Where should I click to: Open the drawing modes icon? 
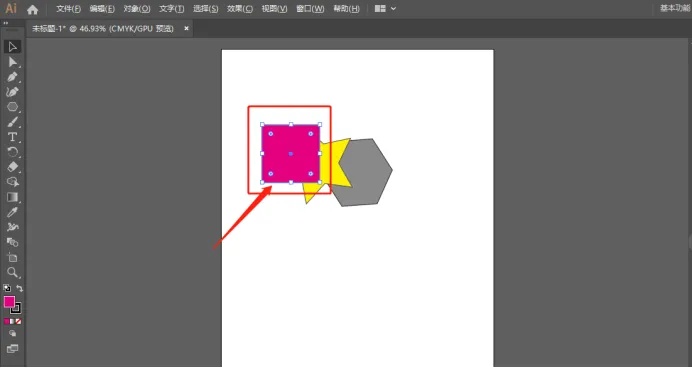[x=12, y=333]
